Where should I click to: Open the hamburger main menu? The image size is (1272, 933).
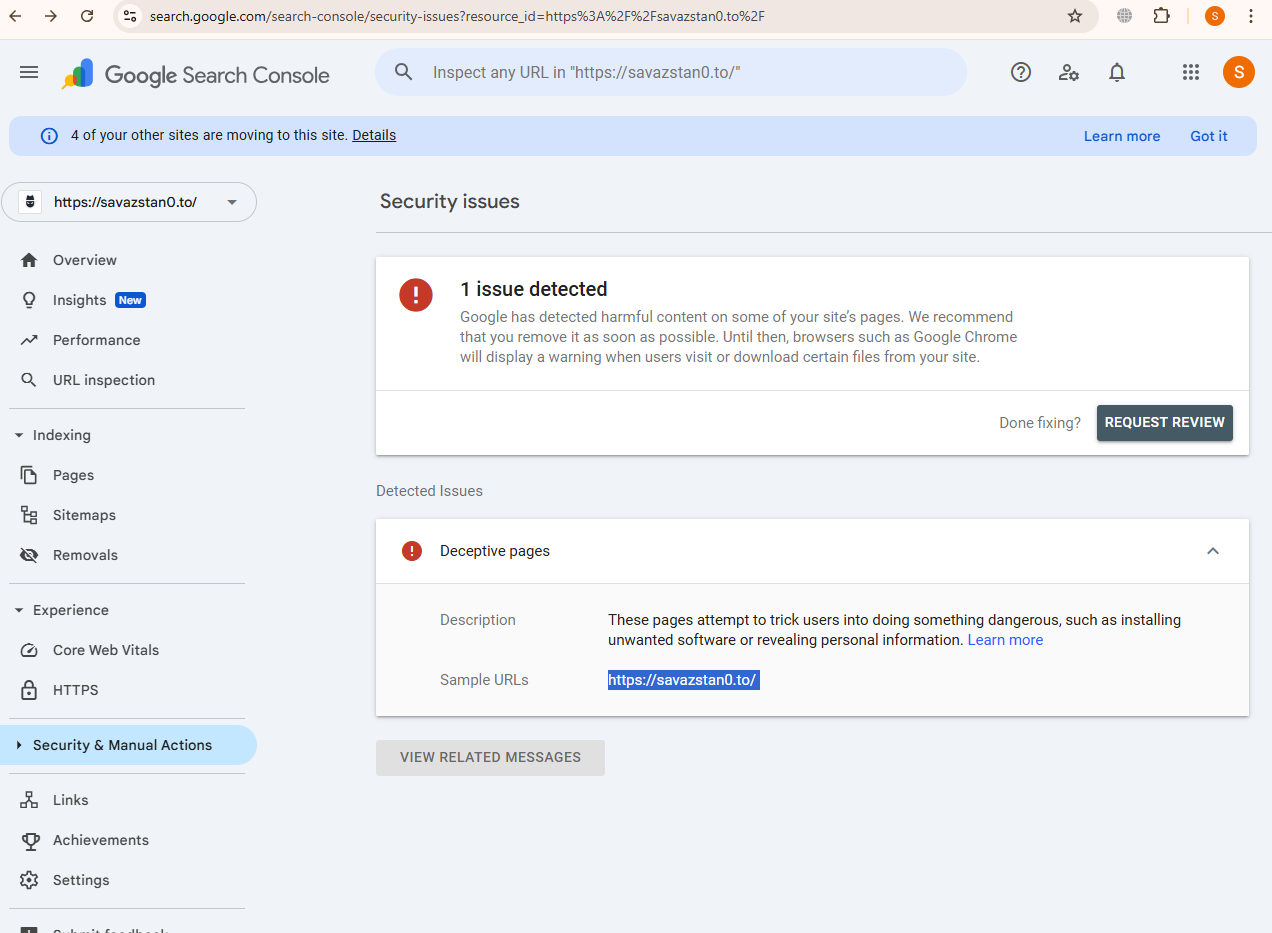29,72
